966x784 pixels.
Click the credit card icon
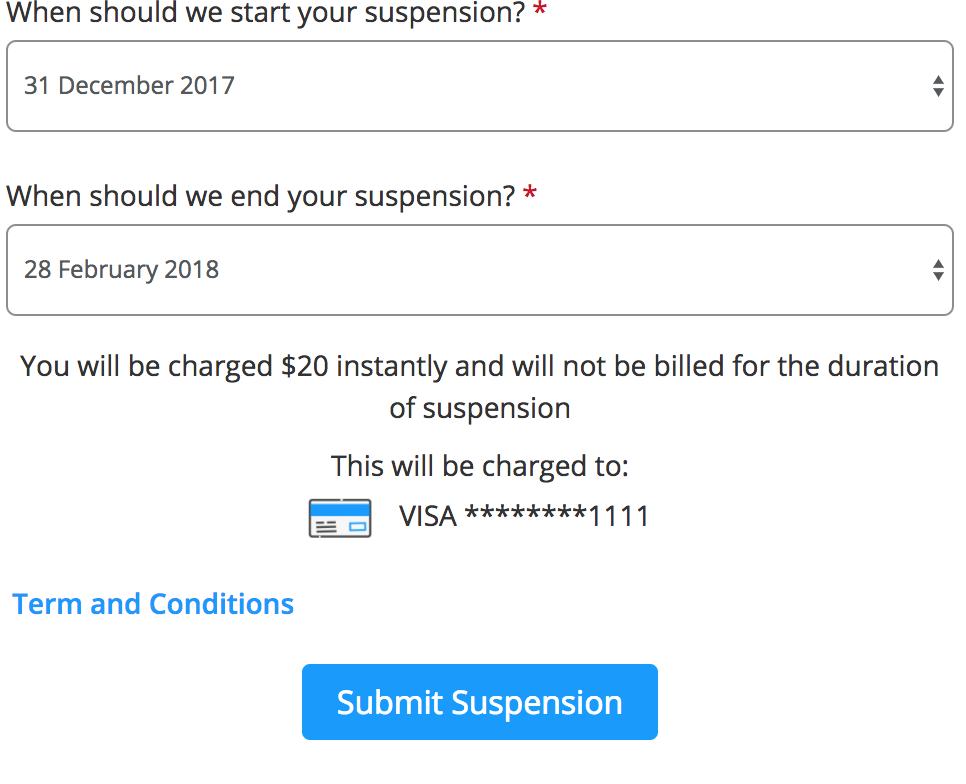(340, 518)
